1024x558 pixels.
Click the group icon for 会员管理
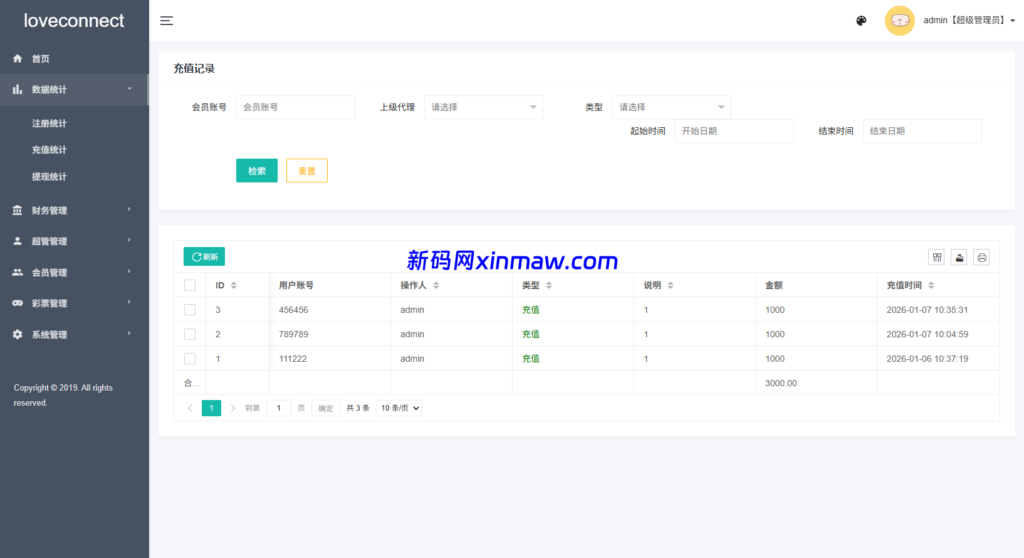(x=18, y=272)
